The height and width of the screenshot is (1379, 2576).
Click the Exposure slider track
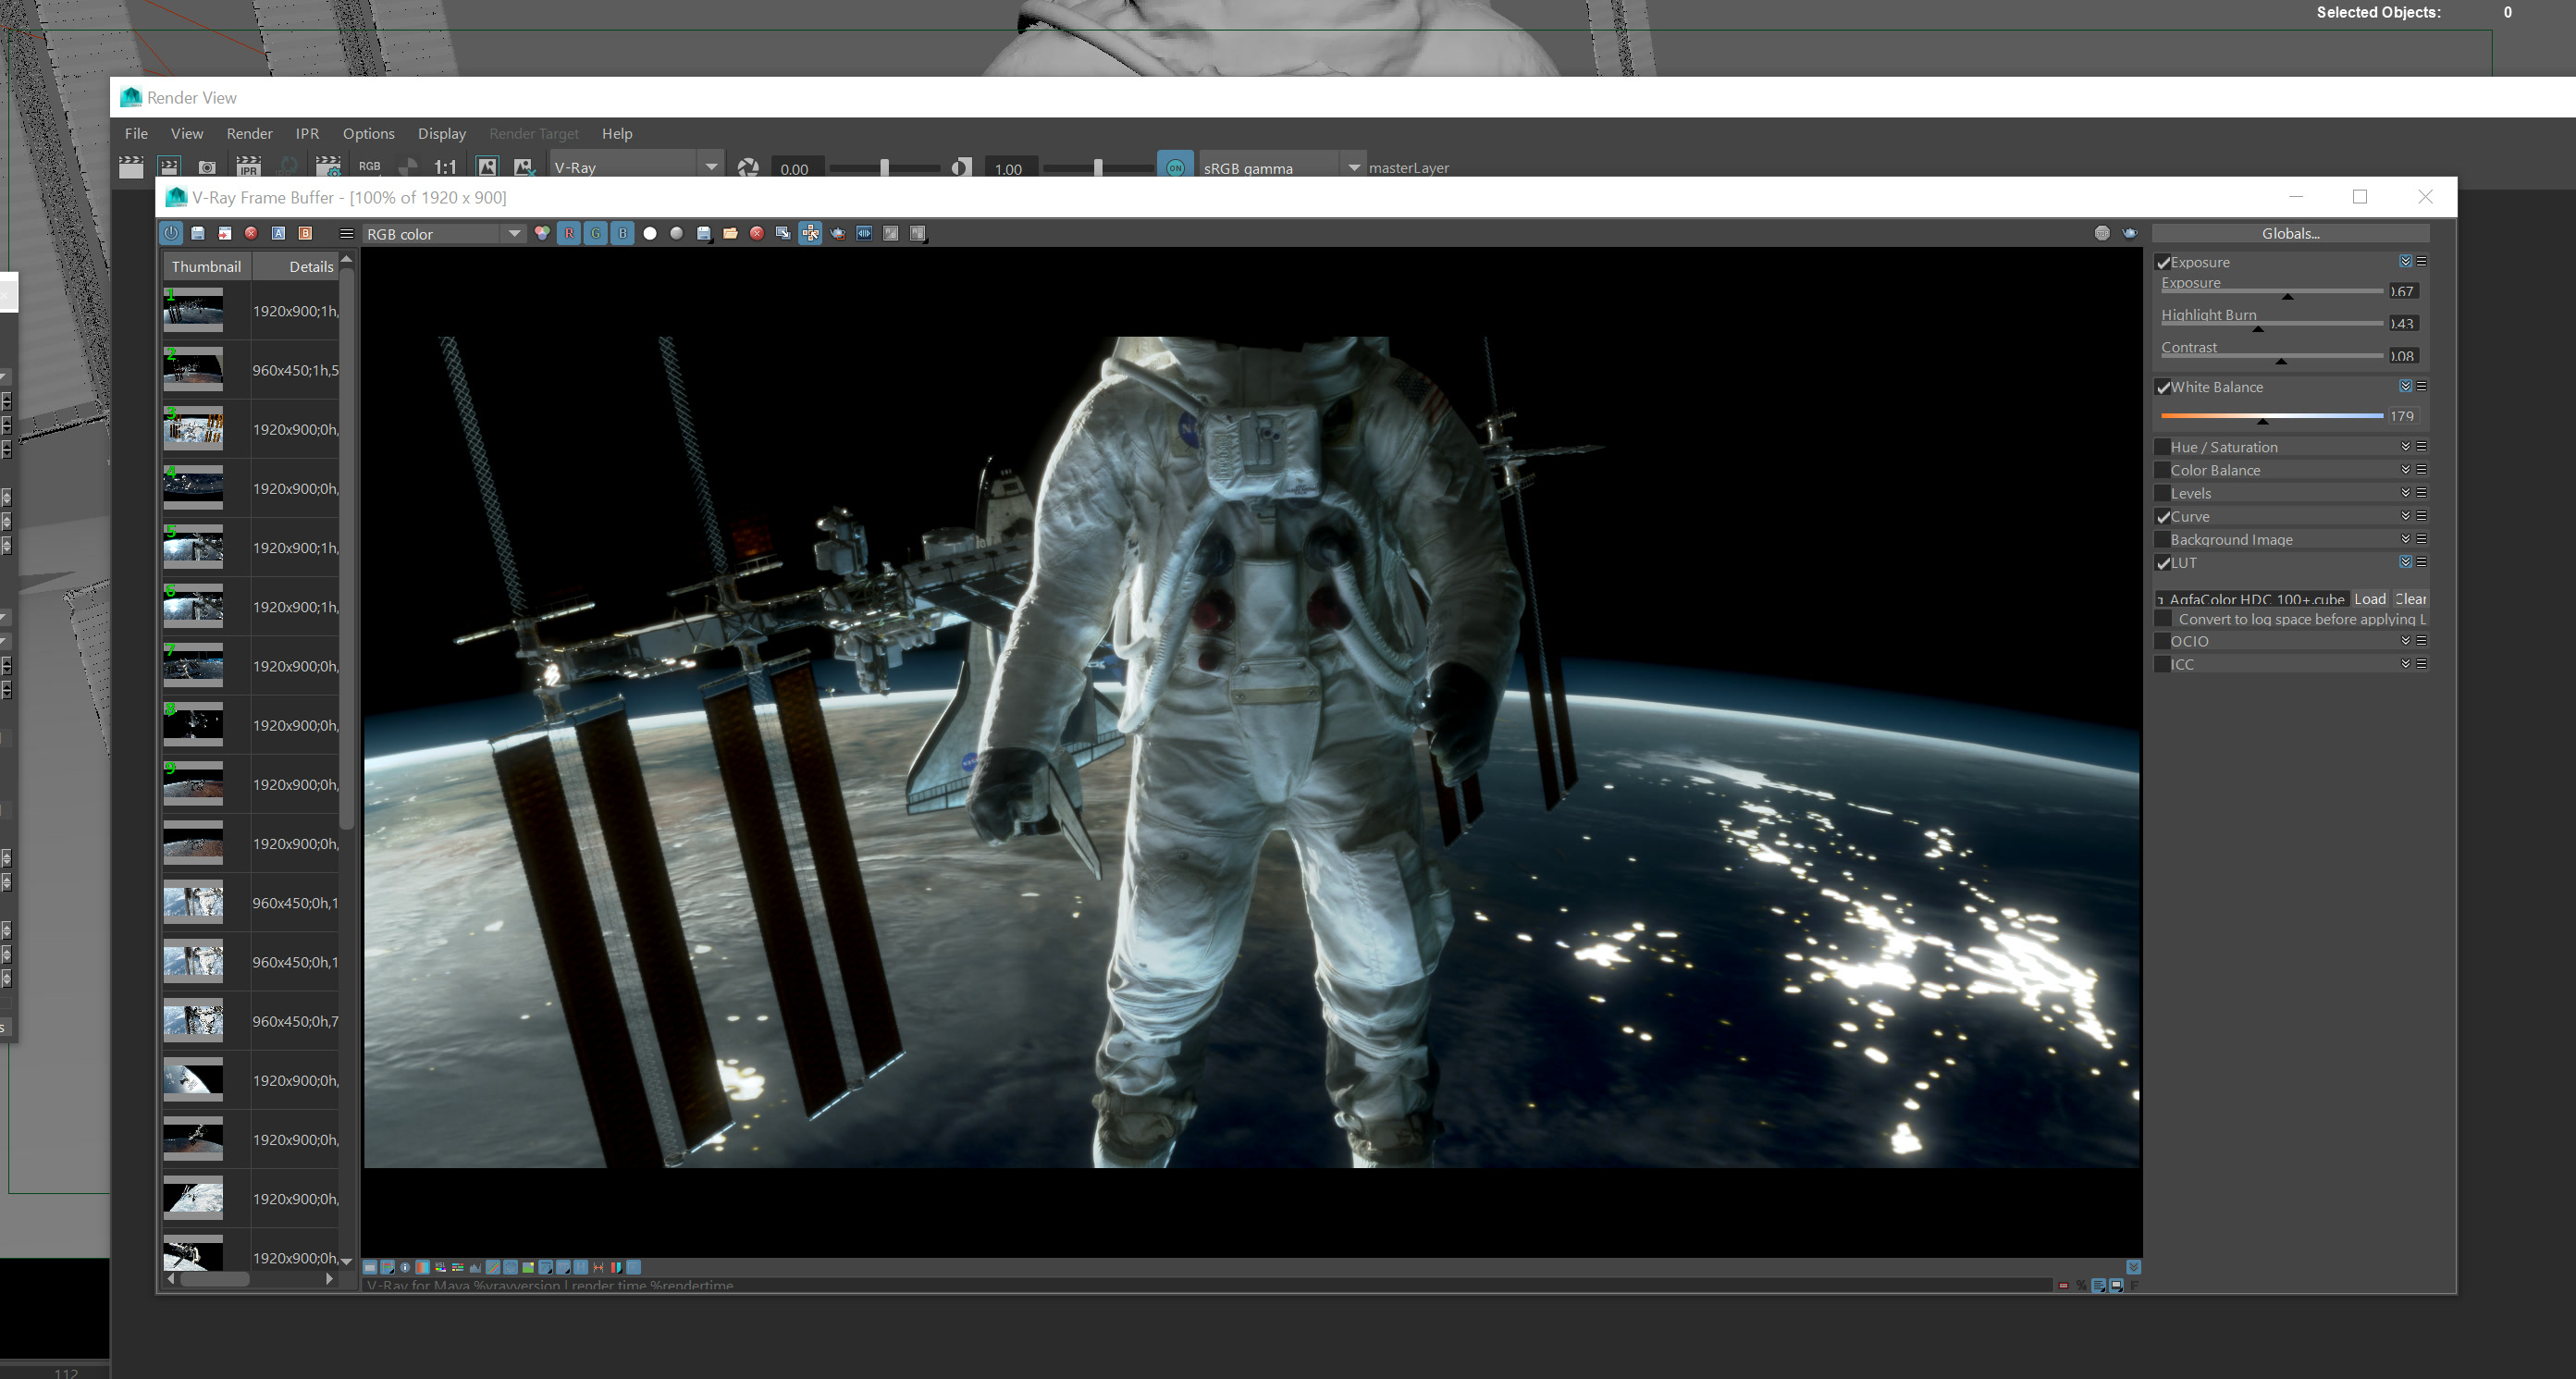2271,292
